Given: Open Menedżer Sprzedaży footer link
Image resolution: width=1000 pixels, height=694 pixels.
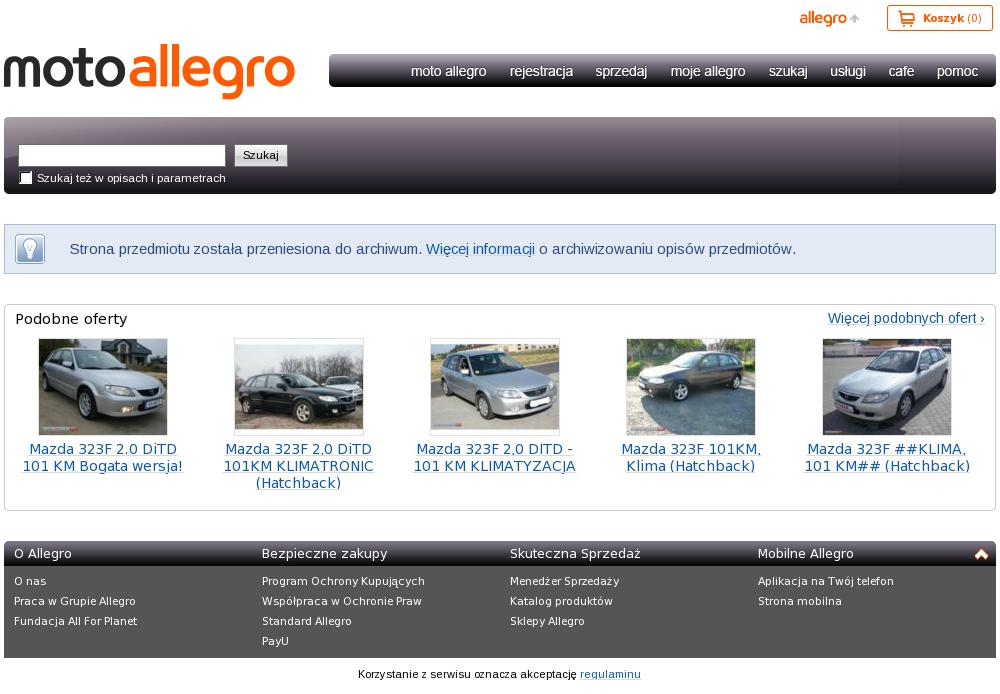Looking at the screenshot, I should pyautogui.click(x=564, y=582).
